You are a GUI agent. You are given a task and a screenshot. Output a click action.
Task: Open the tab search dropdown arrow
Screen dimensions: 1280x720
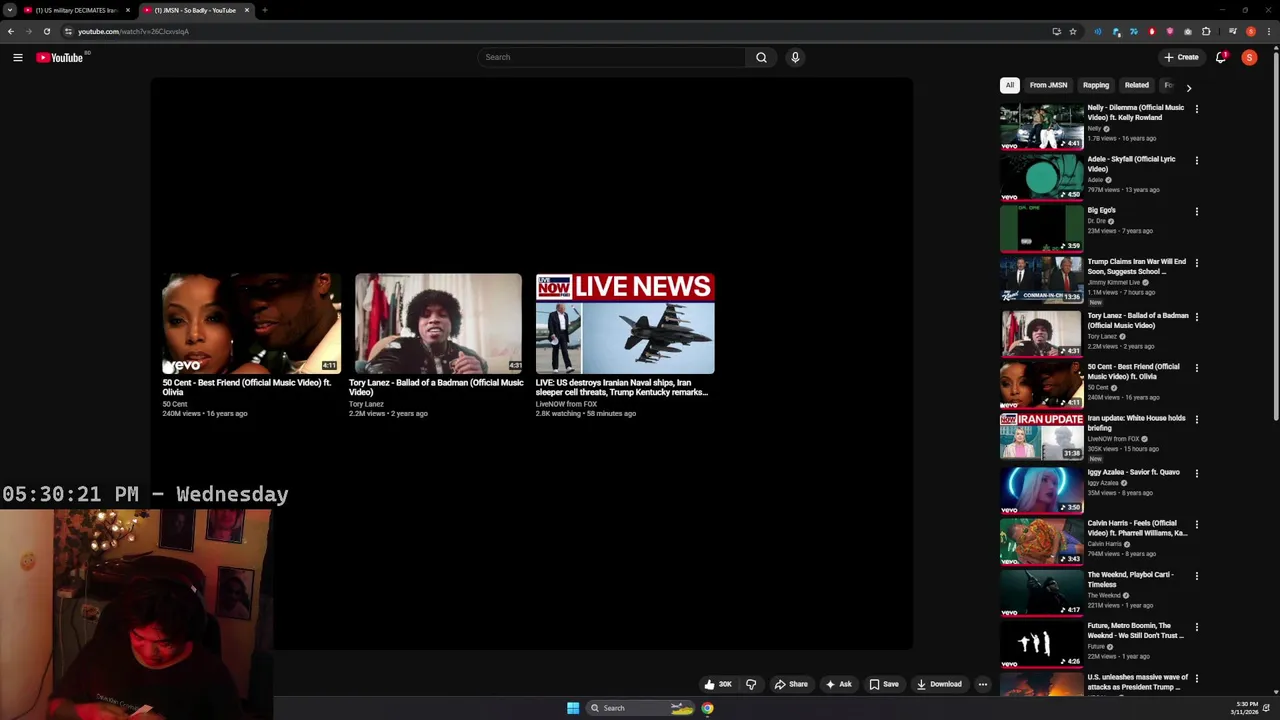[10, 10]
